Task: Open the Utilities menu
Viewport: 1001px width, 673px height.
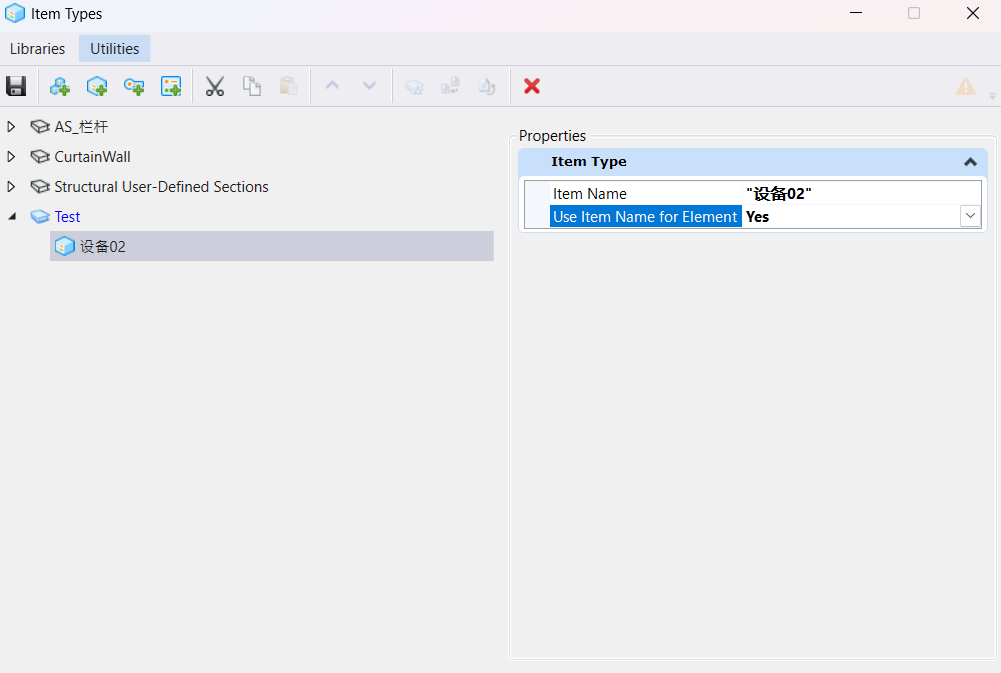Action: point(115,48)
